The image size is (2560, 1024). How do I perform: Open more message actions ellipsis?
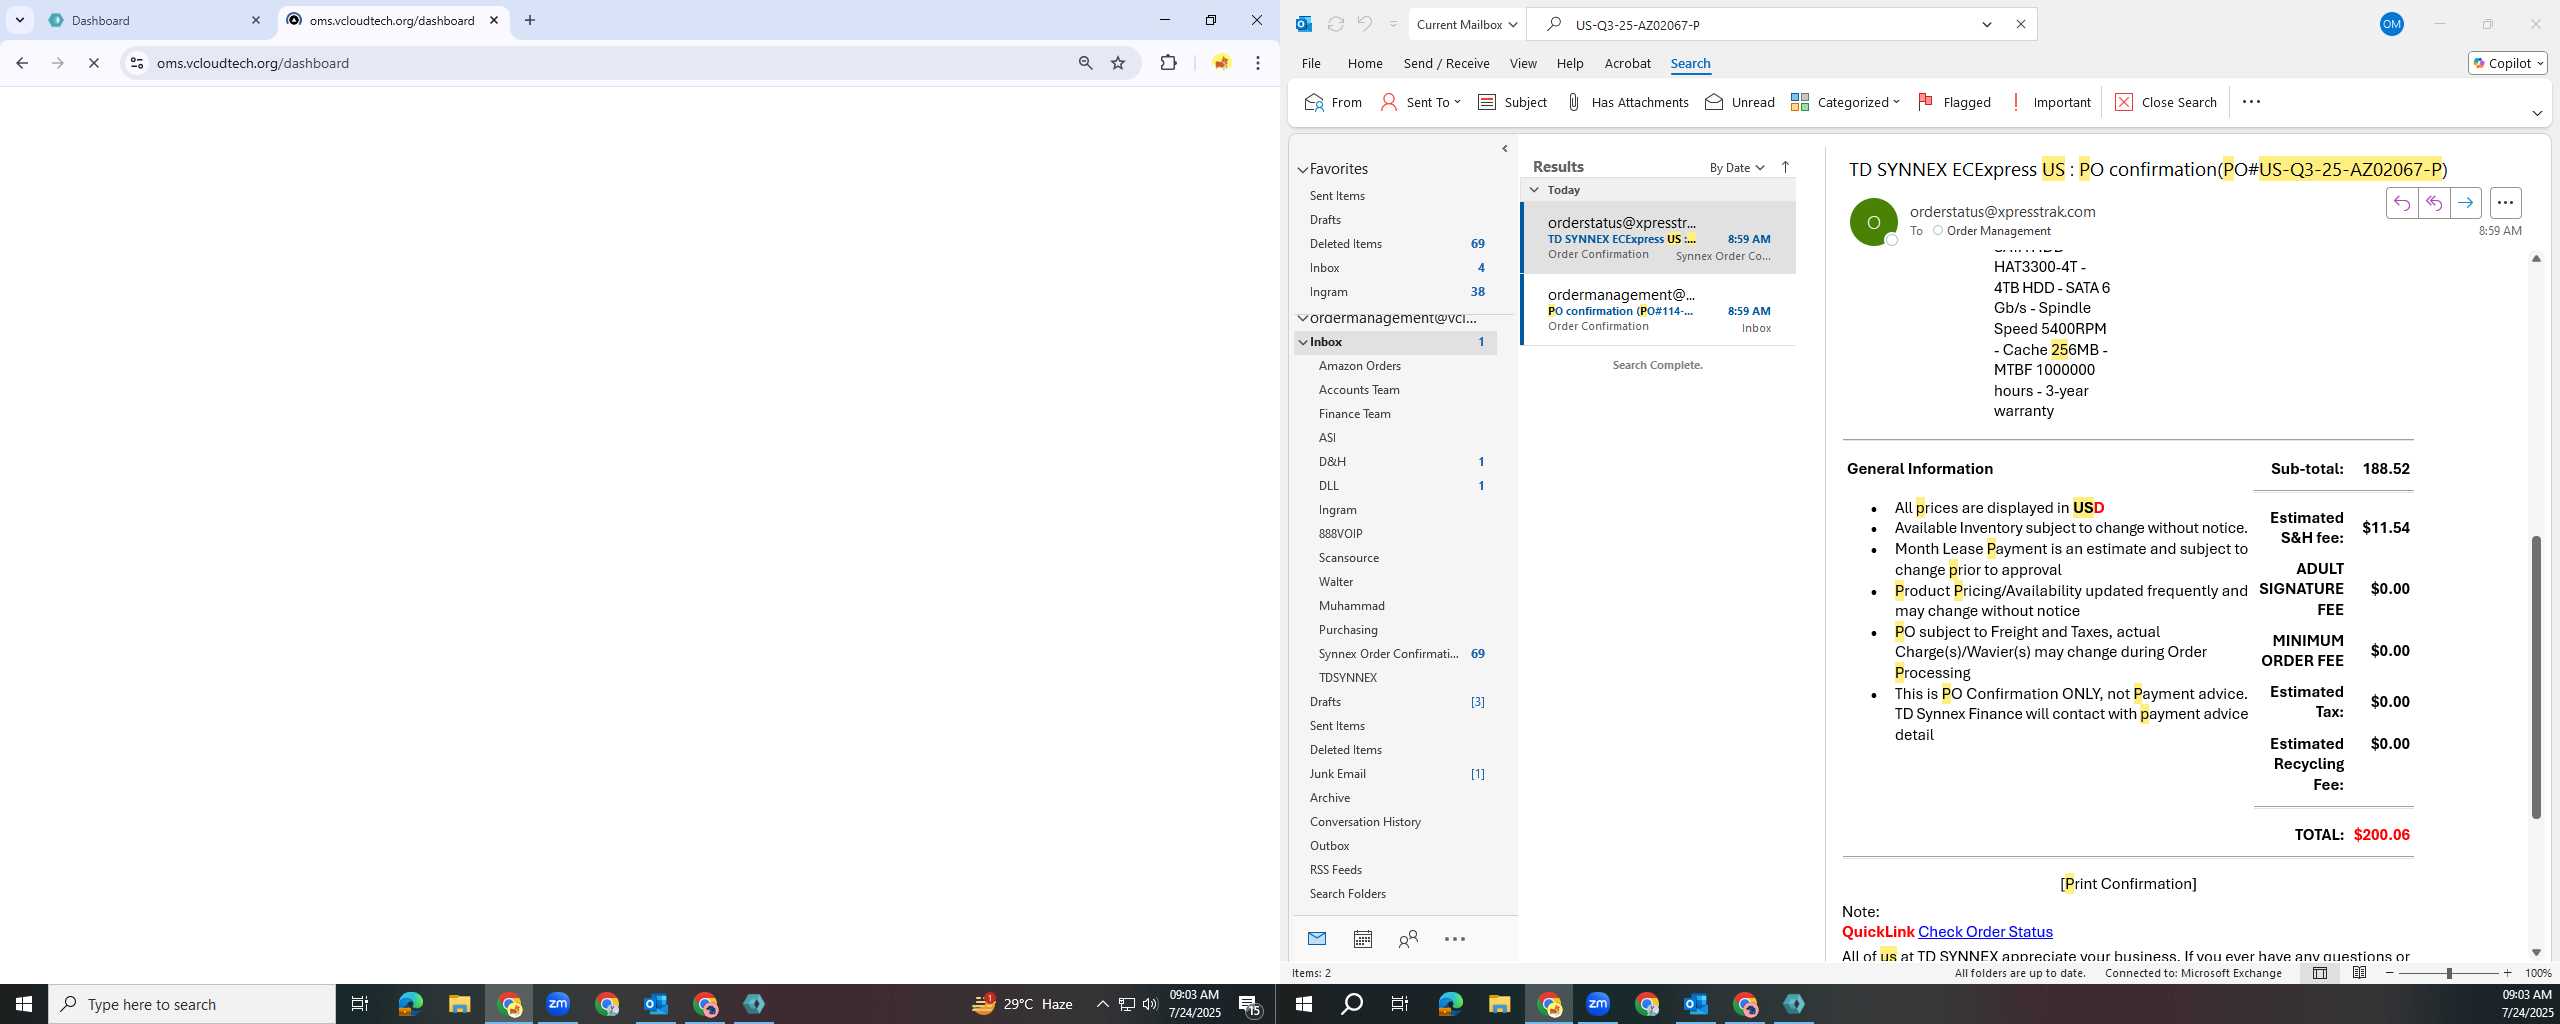pos(2505,203)
